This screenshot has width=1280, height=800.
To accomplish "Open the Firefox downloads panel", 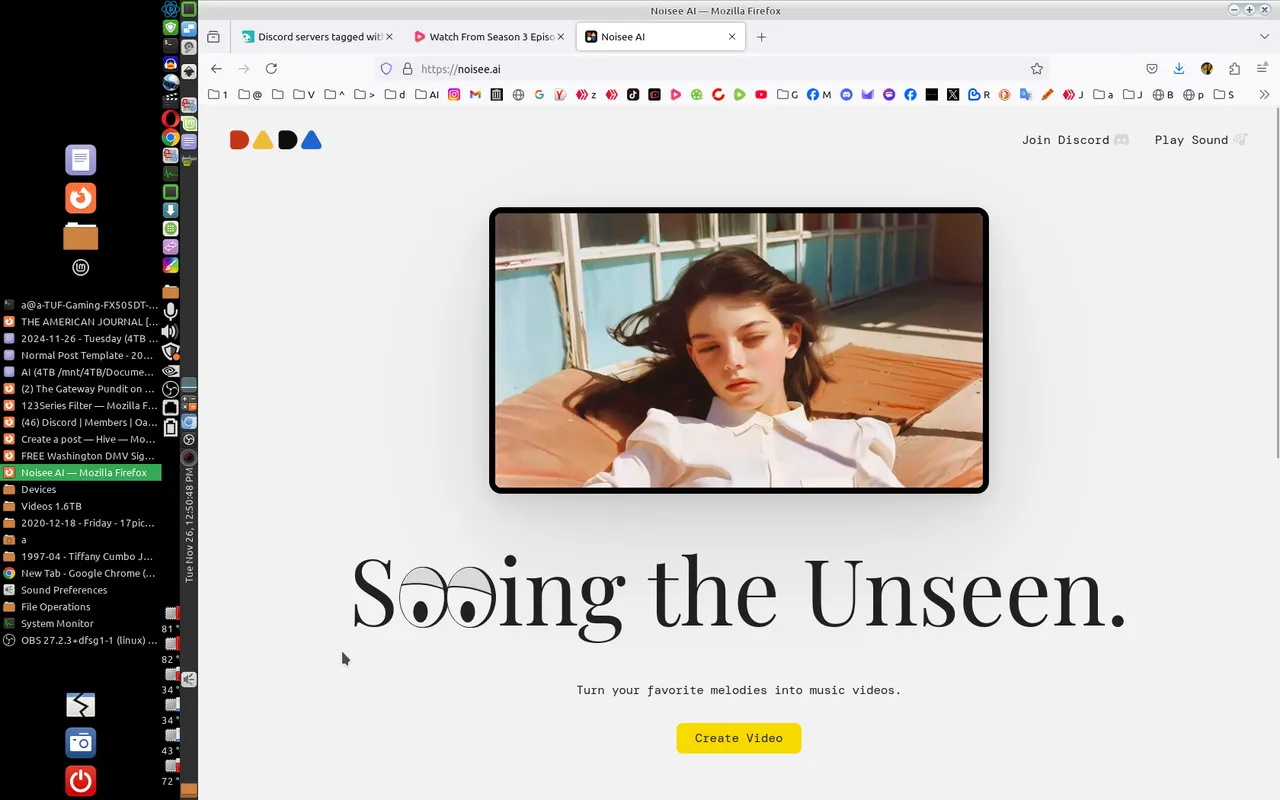I will click(1179, 69).
